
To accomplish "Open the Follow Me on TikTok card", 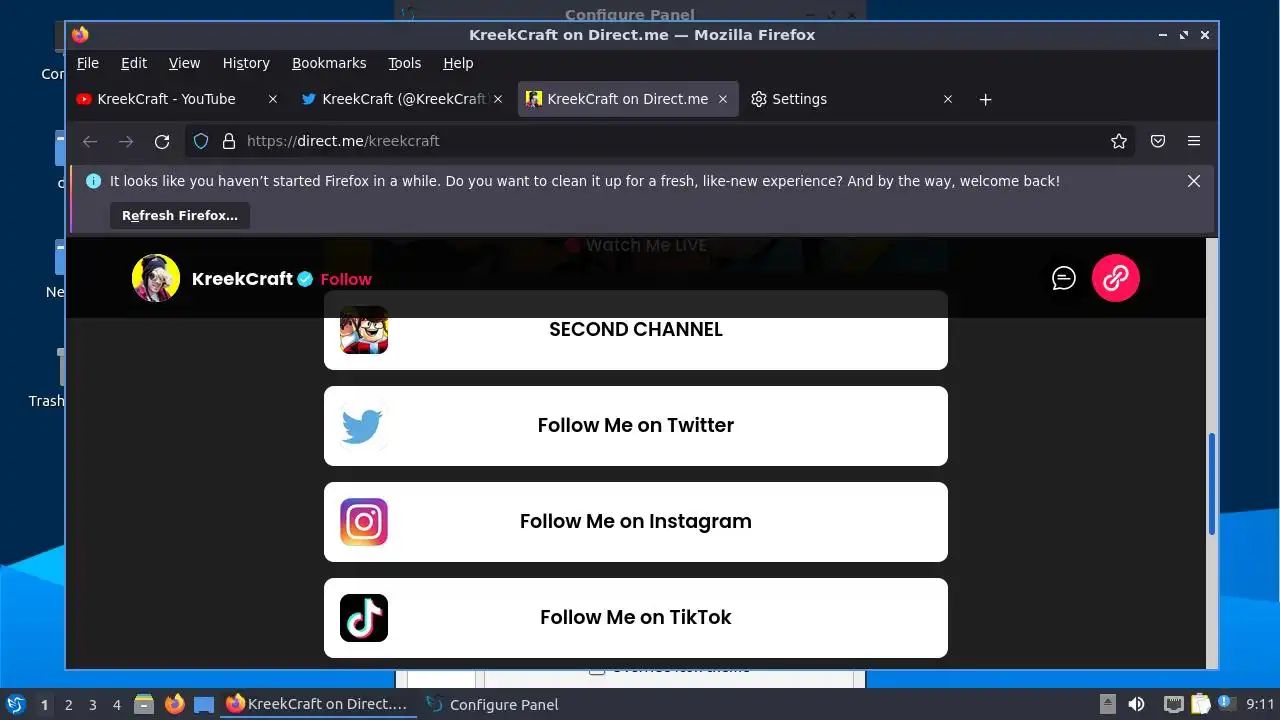I will 636,618.
